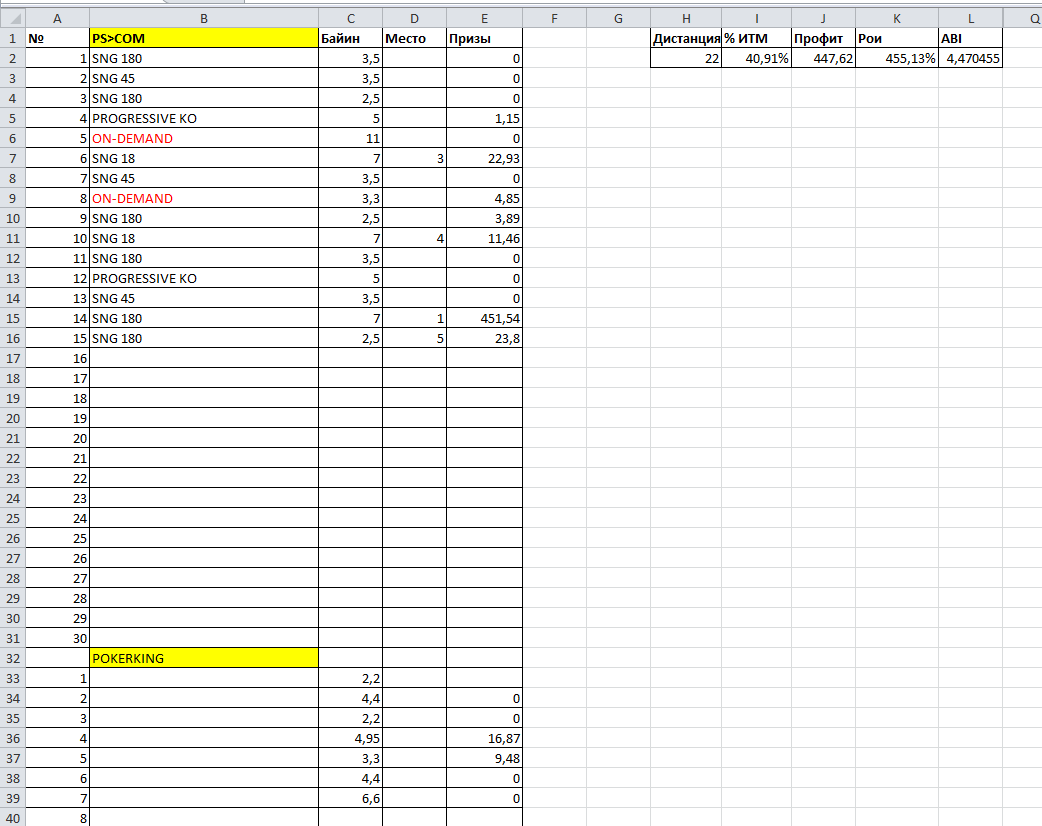Click the Рои header cell
1042x826 pixels.
click(x=897, y=38)
